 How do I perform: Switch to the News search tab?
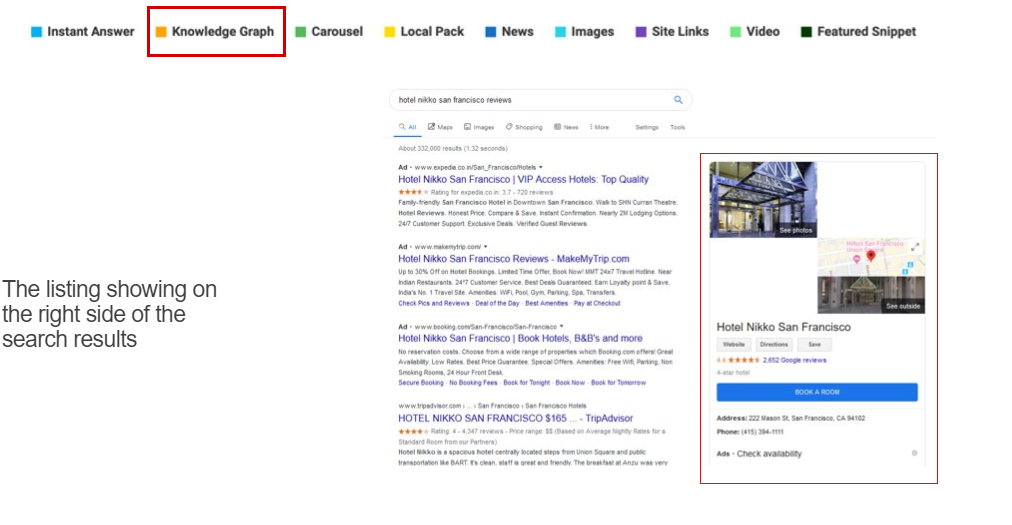pyautogui.click(x=566, y=127)
